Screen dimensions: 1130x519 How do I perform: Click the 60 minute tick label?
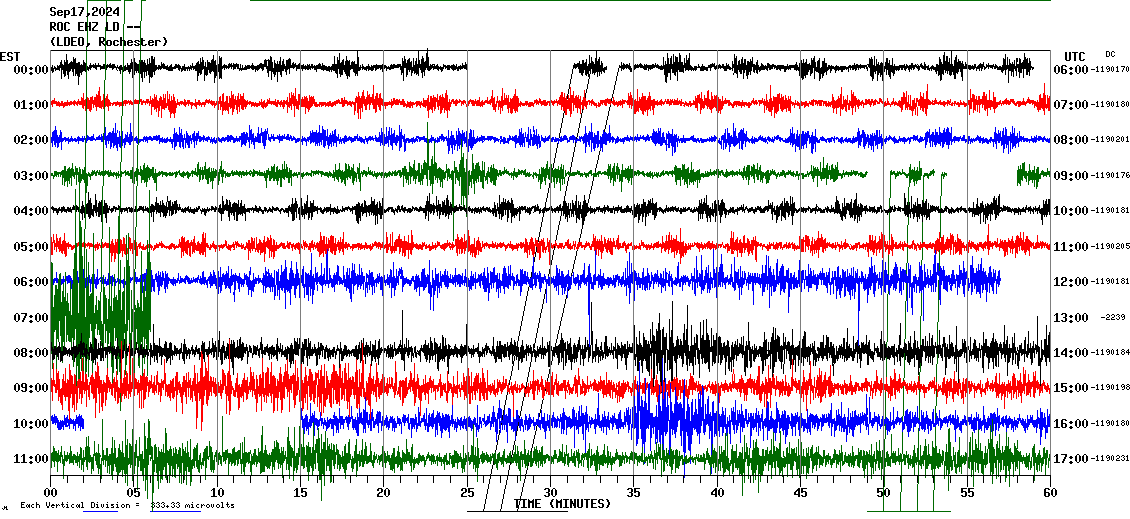point(1050,493)
